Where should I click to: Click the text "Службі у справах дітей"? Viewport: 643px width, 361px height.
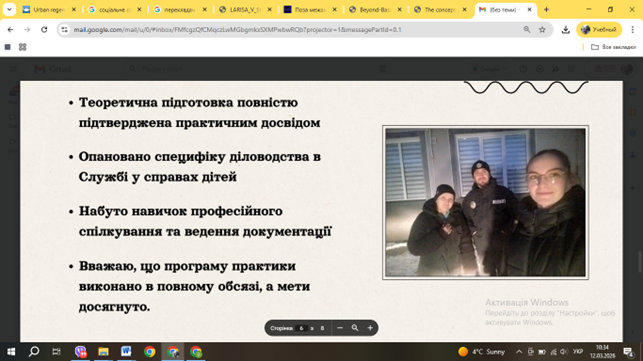(158, 177)
